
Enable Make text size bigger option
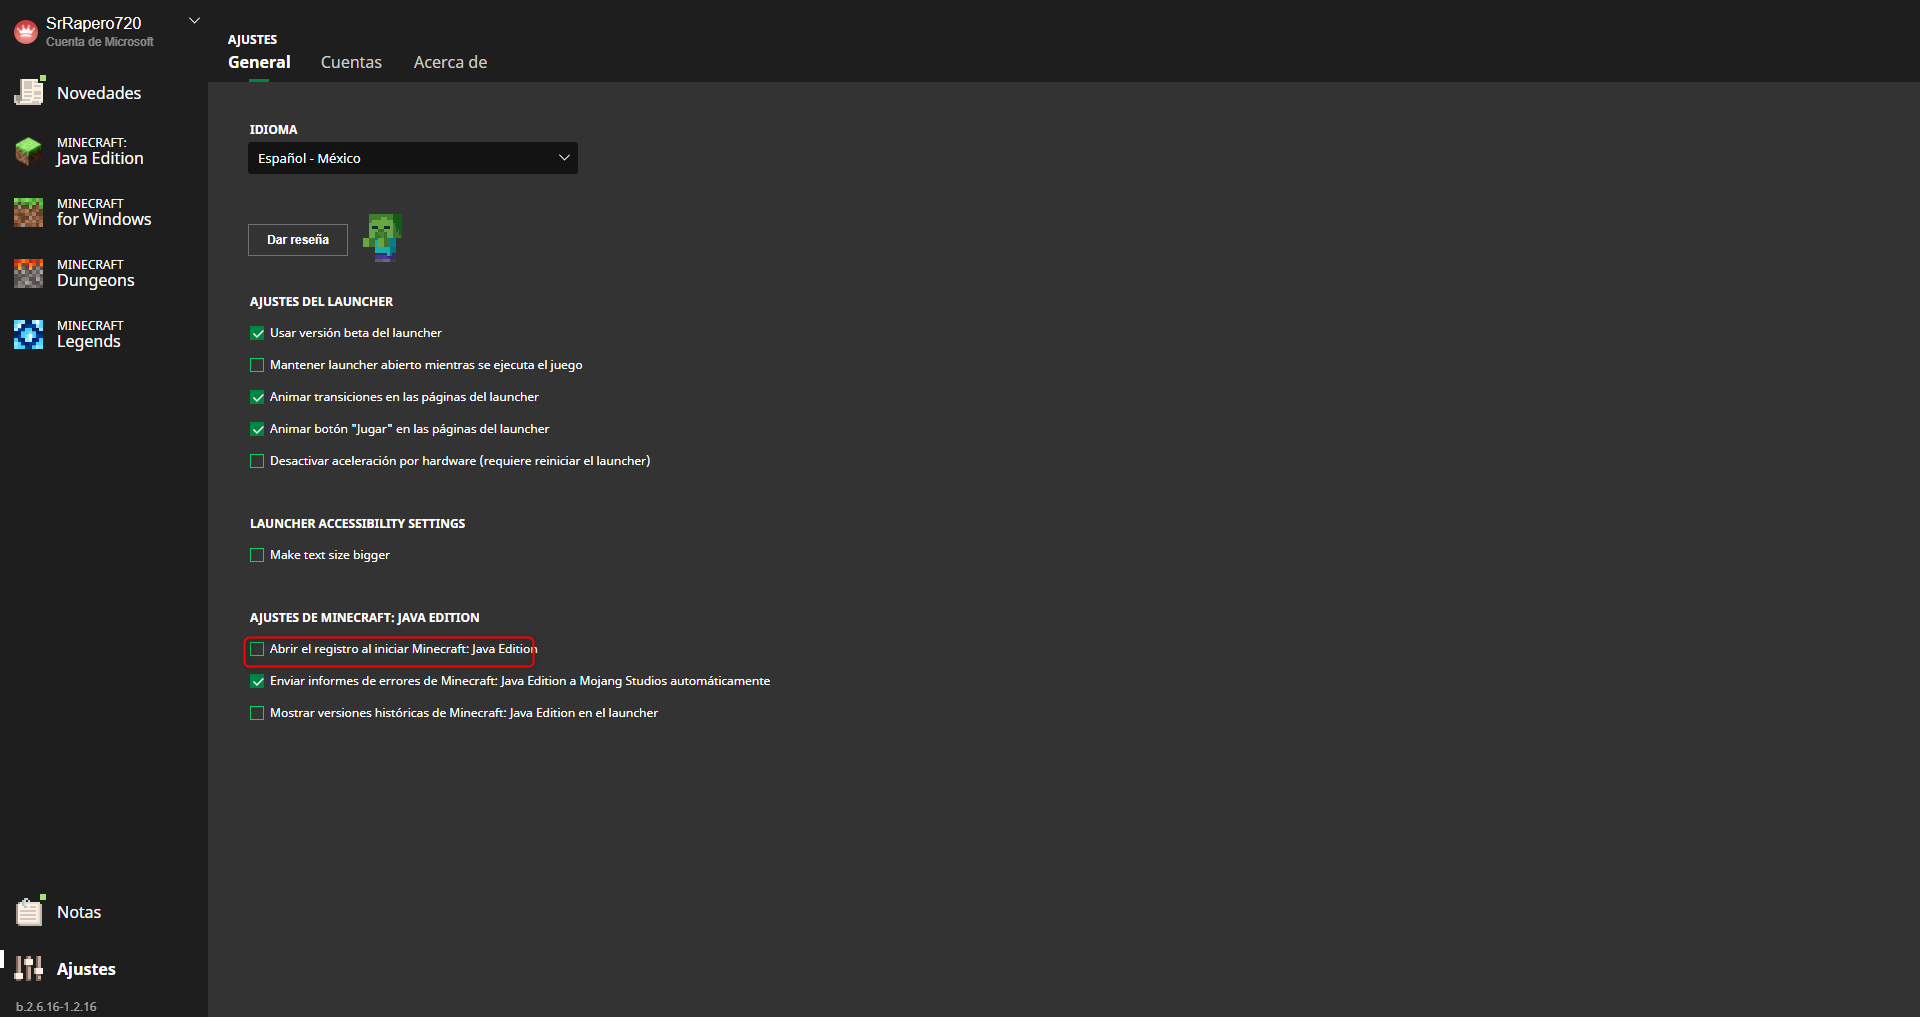tap(257, 555)
